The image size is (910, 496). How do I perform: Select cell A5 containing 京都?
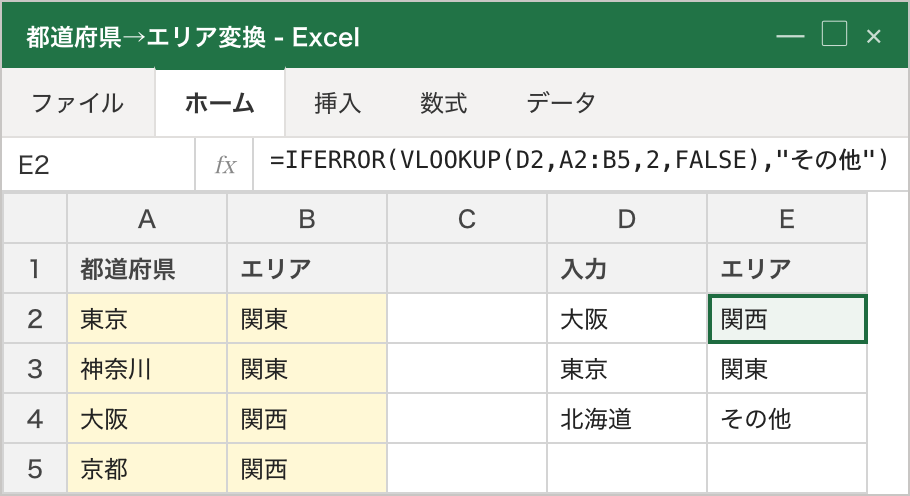pyautogui.click(x=147, y=469)
